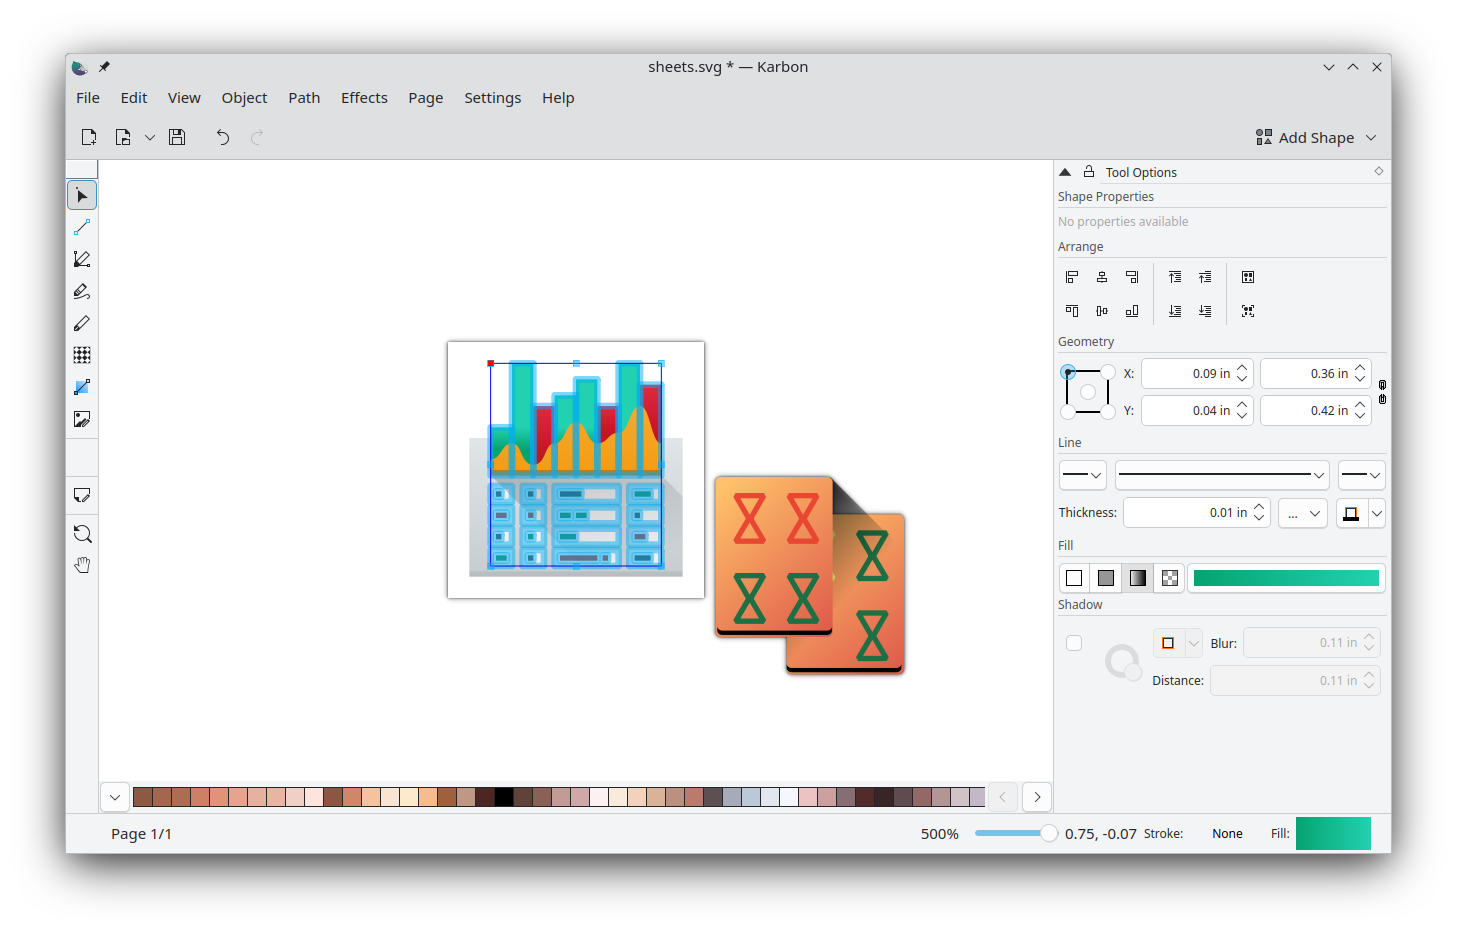The height and width of the screenshot is (931, 1457).
Task: Choose the center anchor point radio button
Action: click(1088, 392)
